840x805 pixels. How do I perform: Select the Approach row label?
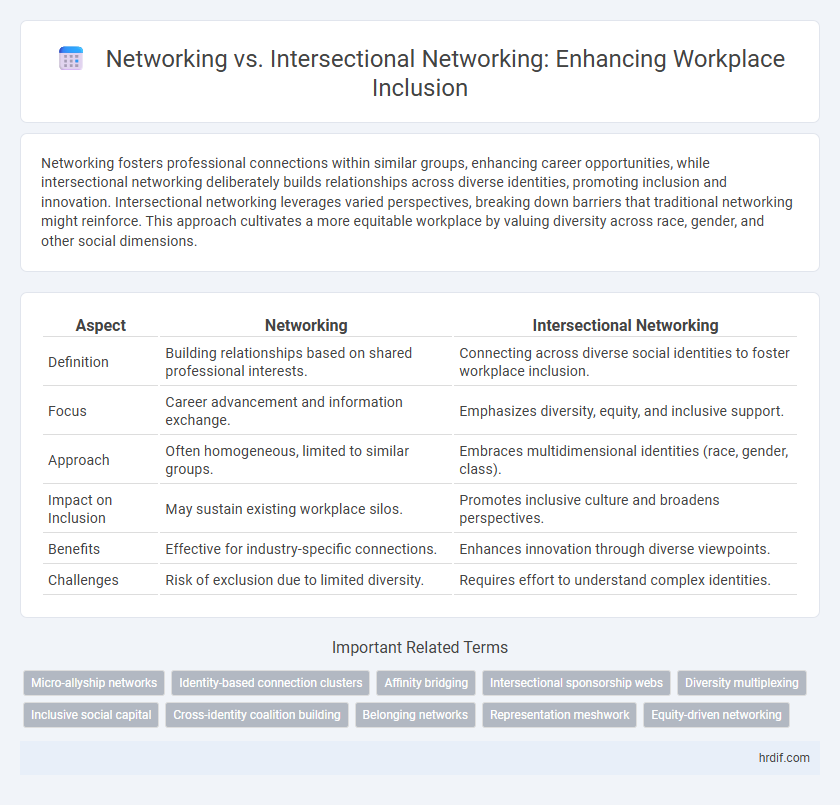79,460
